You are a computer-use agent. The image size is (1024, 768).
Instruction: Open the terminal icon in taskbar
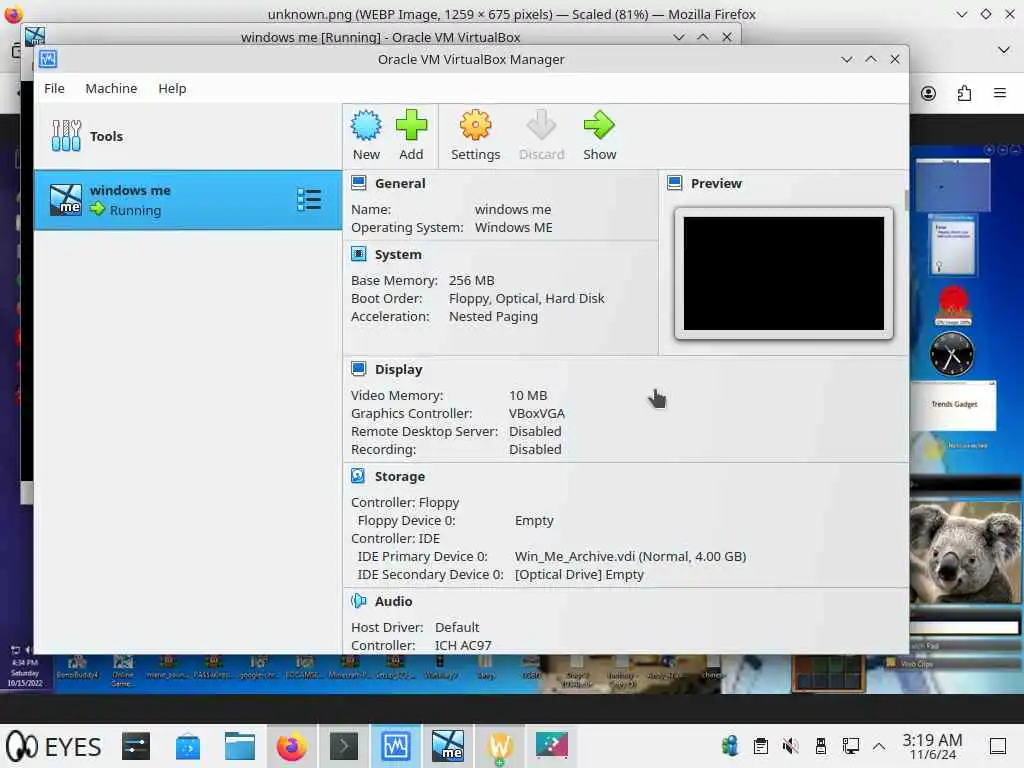(x=344, y=746)
